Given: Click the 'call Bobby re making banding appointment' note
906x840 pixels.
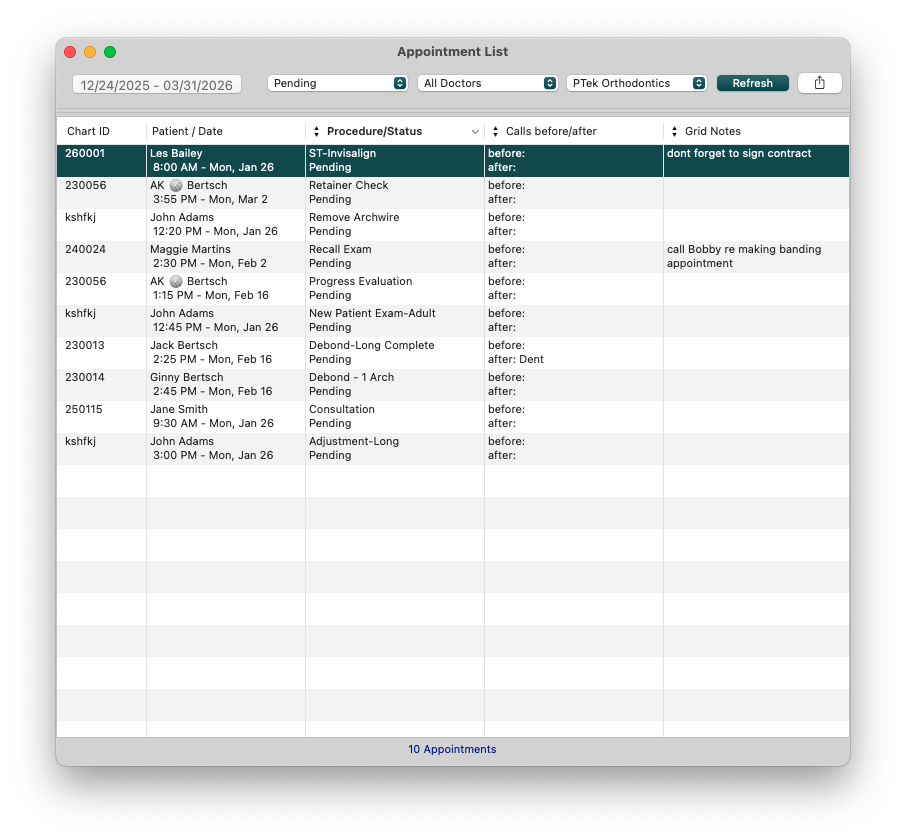Looking at the screenshot, I should pos(744,256).
